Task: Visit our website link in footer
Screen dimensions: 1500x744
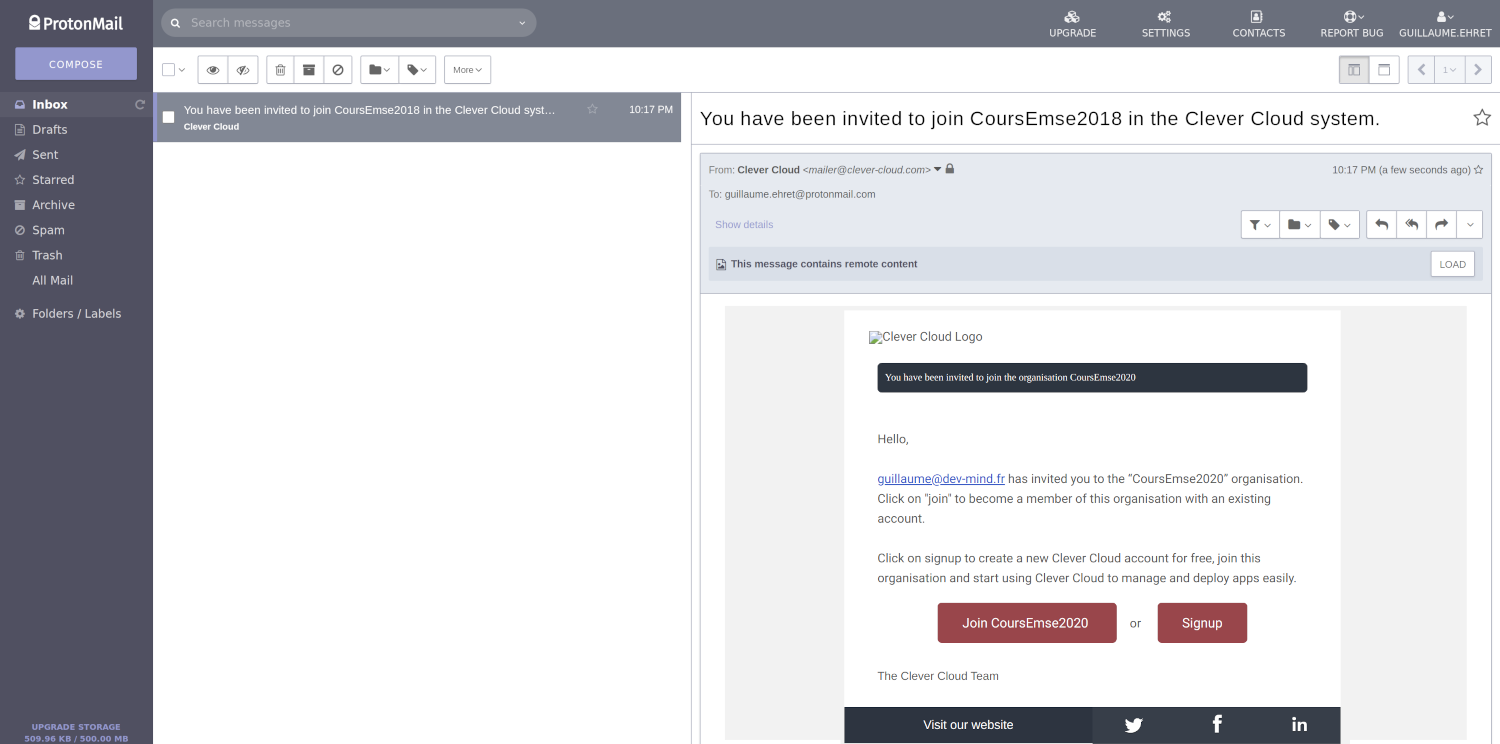Action: [968, 725]
